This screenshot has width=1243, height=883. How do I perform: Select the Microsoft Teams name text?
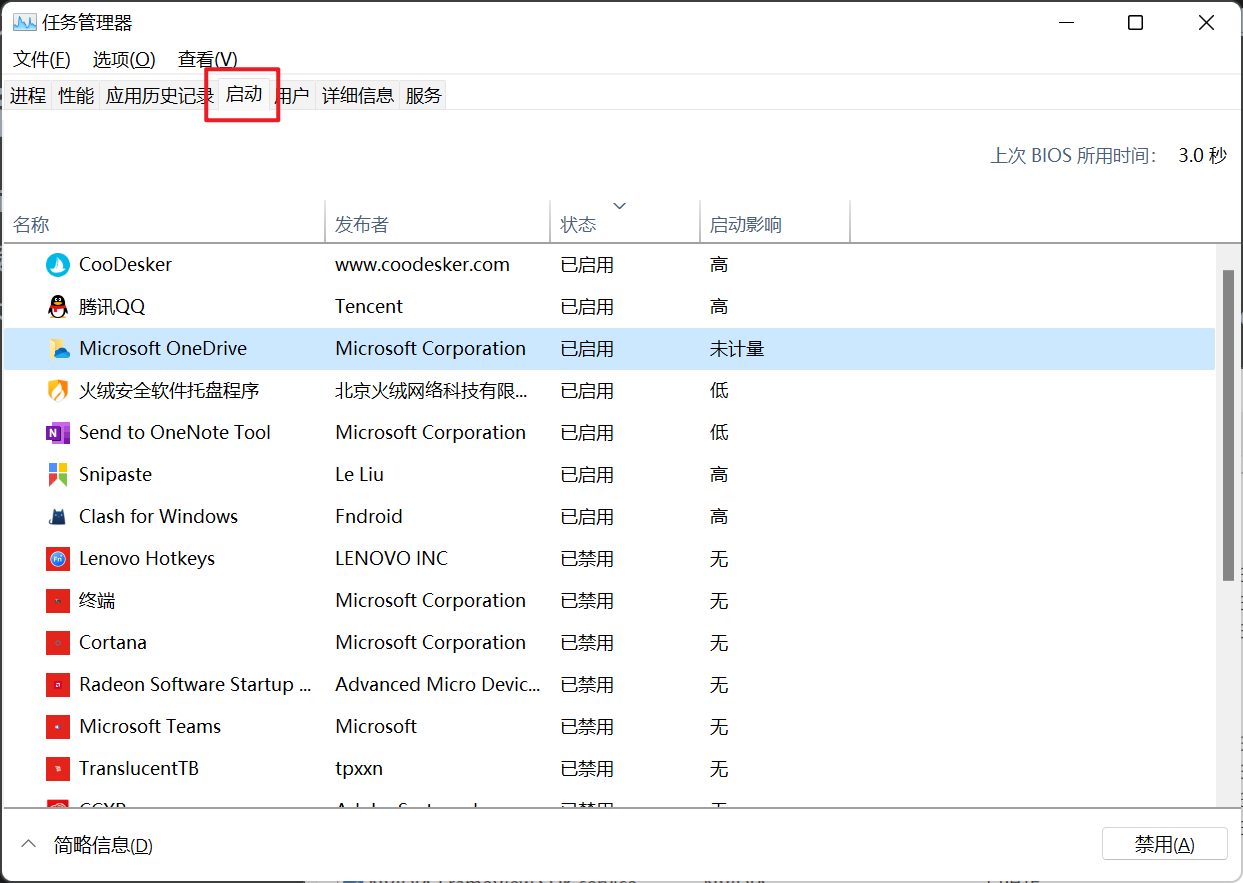point(150,727)
